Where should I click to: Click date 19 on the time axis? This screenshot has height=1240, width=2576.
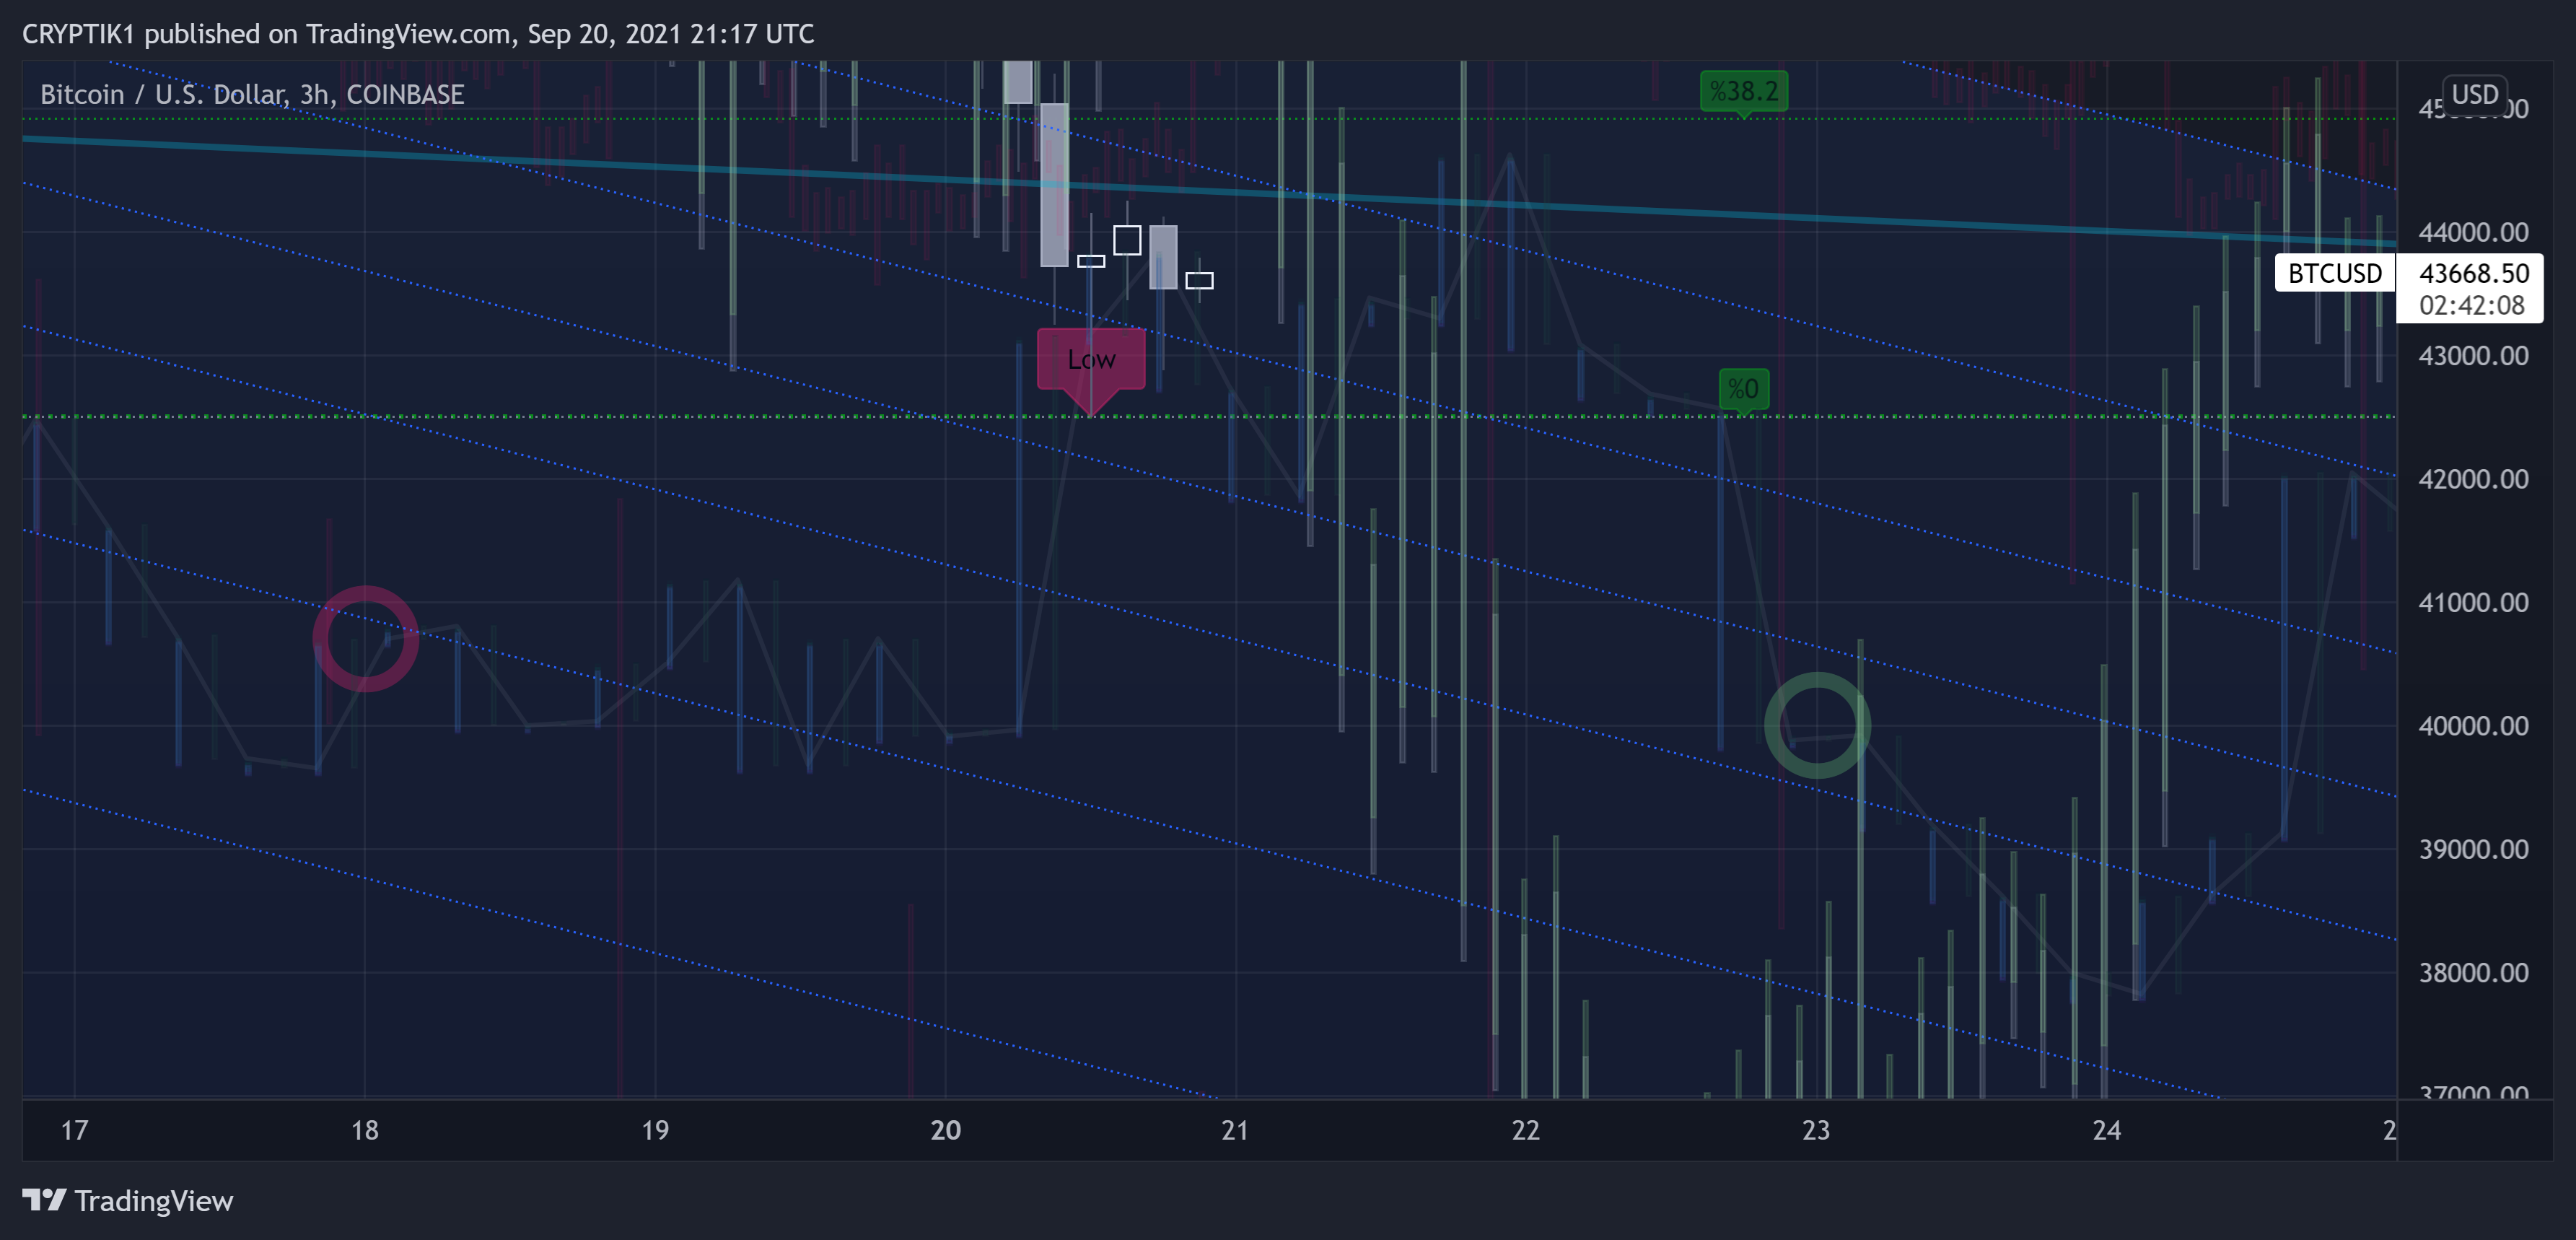655,1130
